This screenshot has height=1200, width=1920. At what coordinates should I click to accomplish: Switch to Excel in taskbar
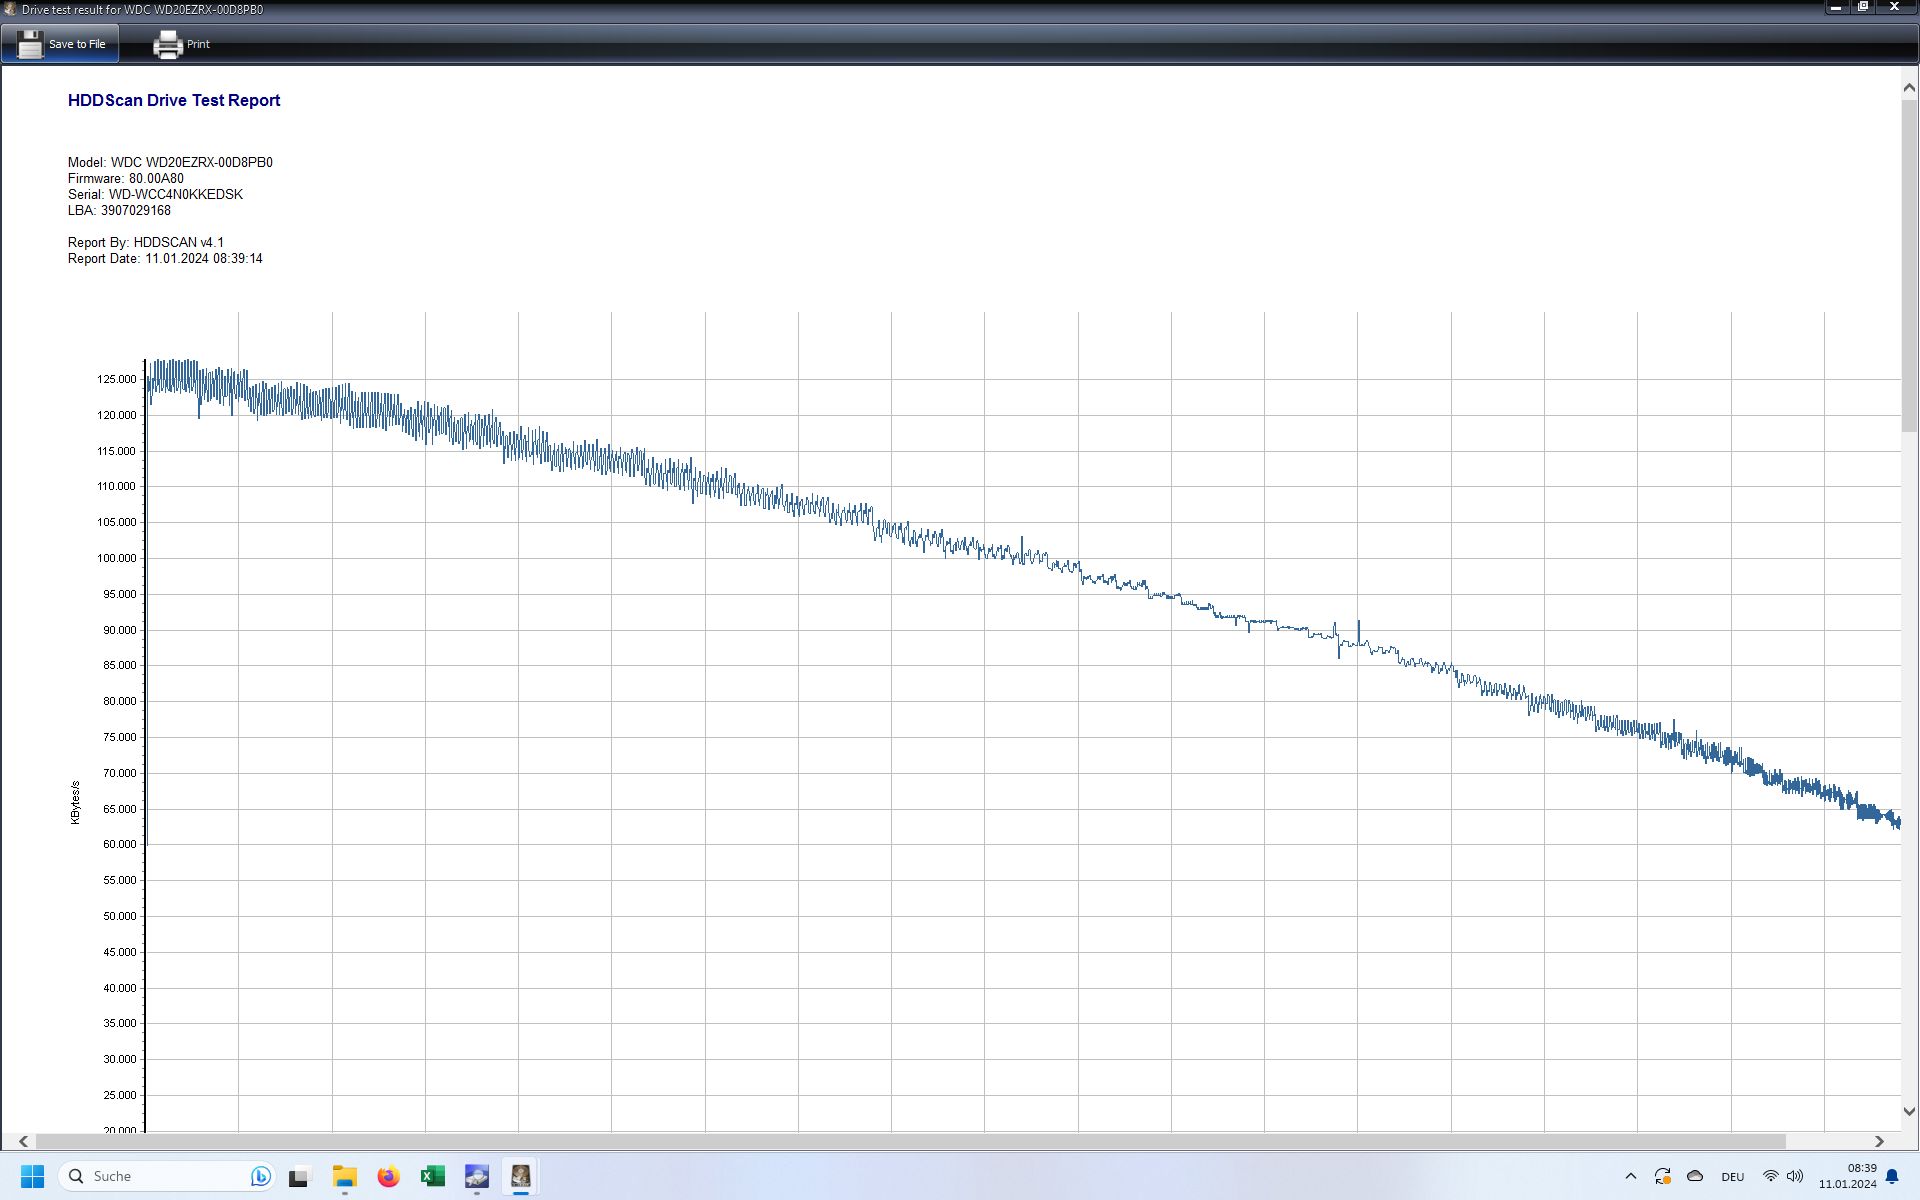pyautogui.click(x=432, y=1176)
